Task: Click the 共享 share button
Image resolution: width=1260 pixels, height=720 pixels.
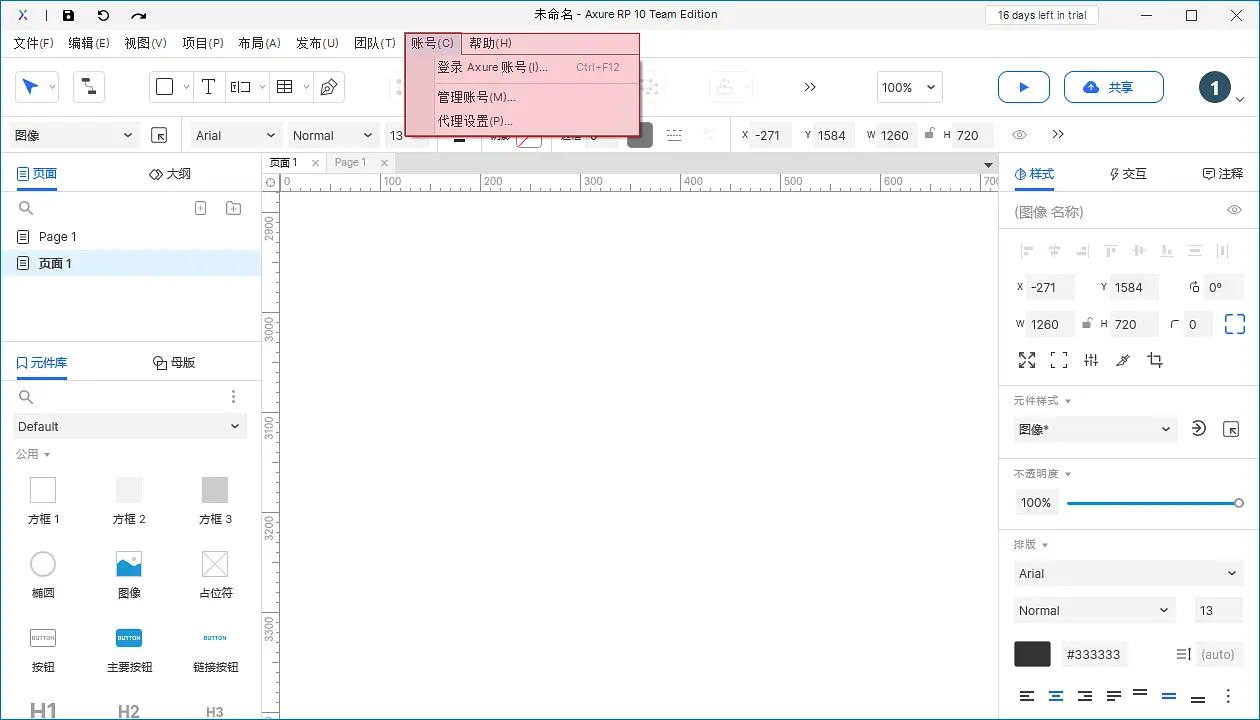Action: [1113, 87]
